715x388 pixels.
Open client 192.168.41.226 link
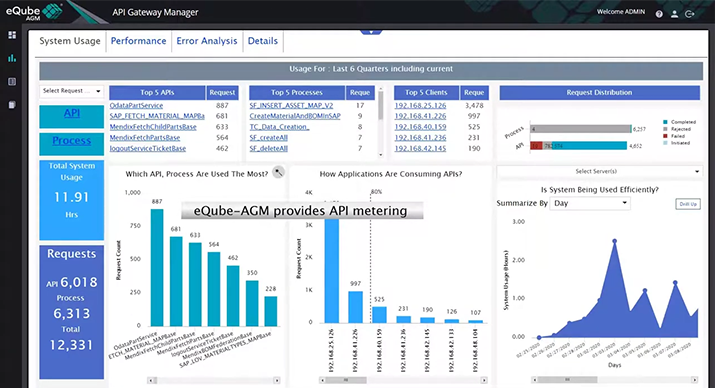(420, 116)
